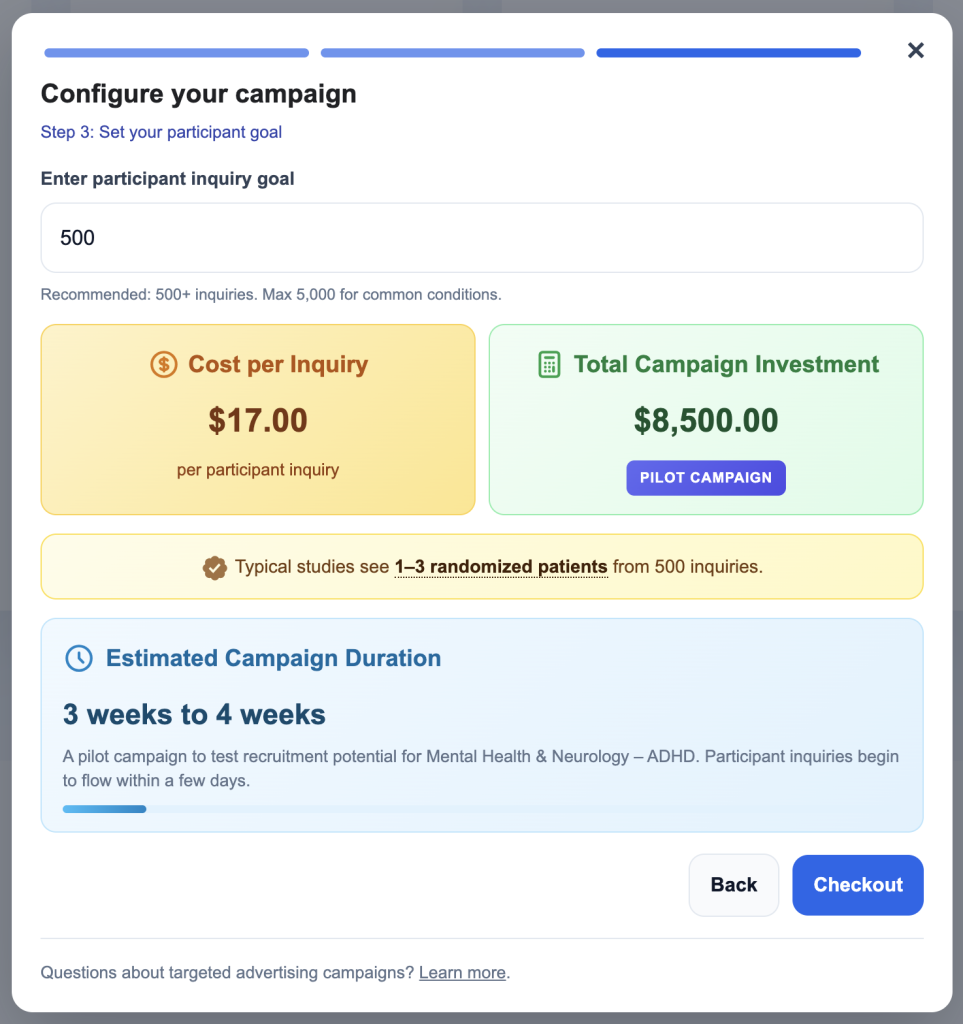Click the second step progress segment
963x1024 pixels.
point(452,52)
